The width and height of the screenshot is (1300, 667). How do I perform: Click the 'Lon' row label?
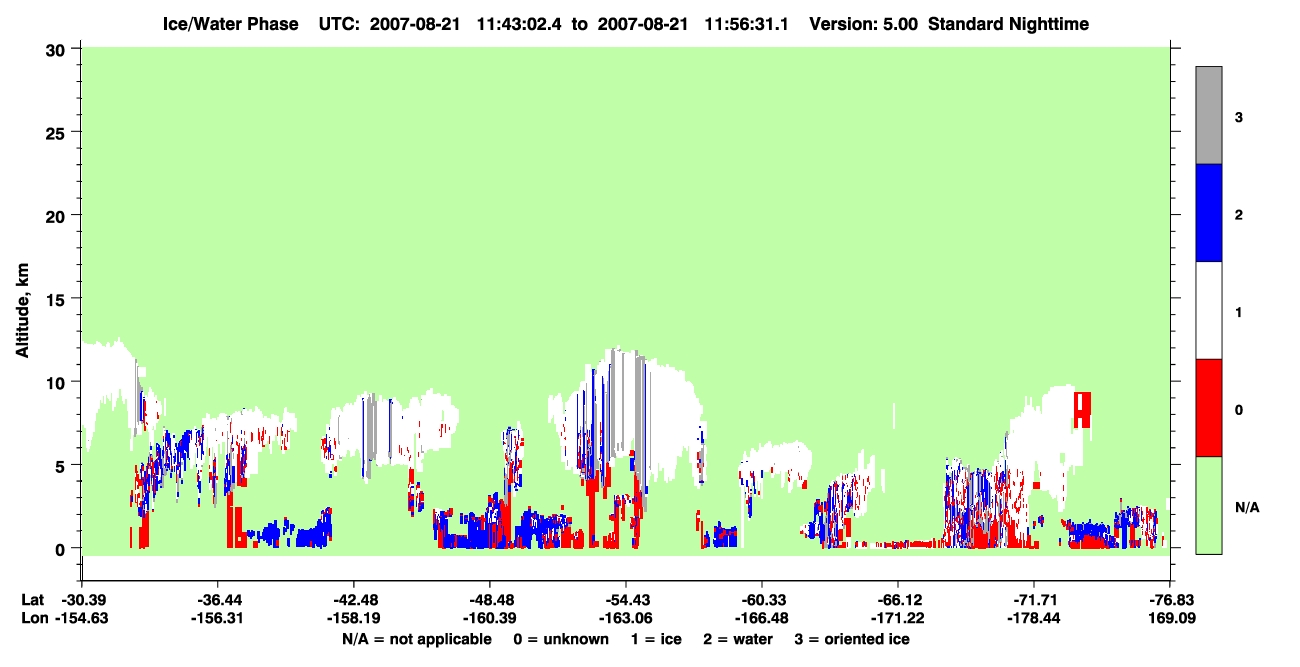(33, 619)
